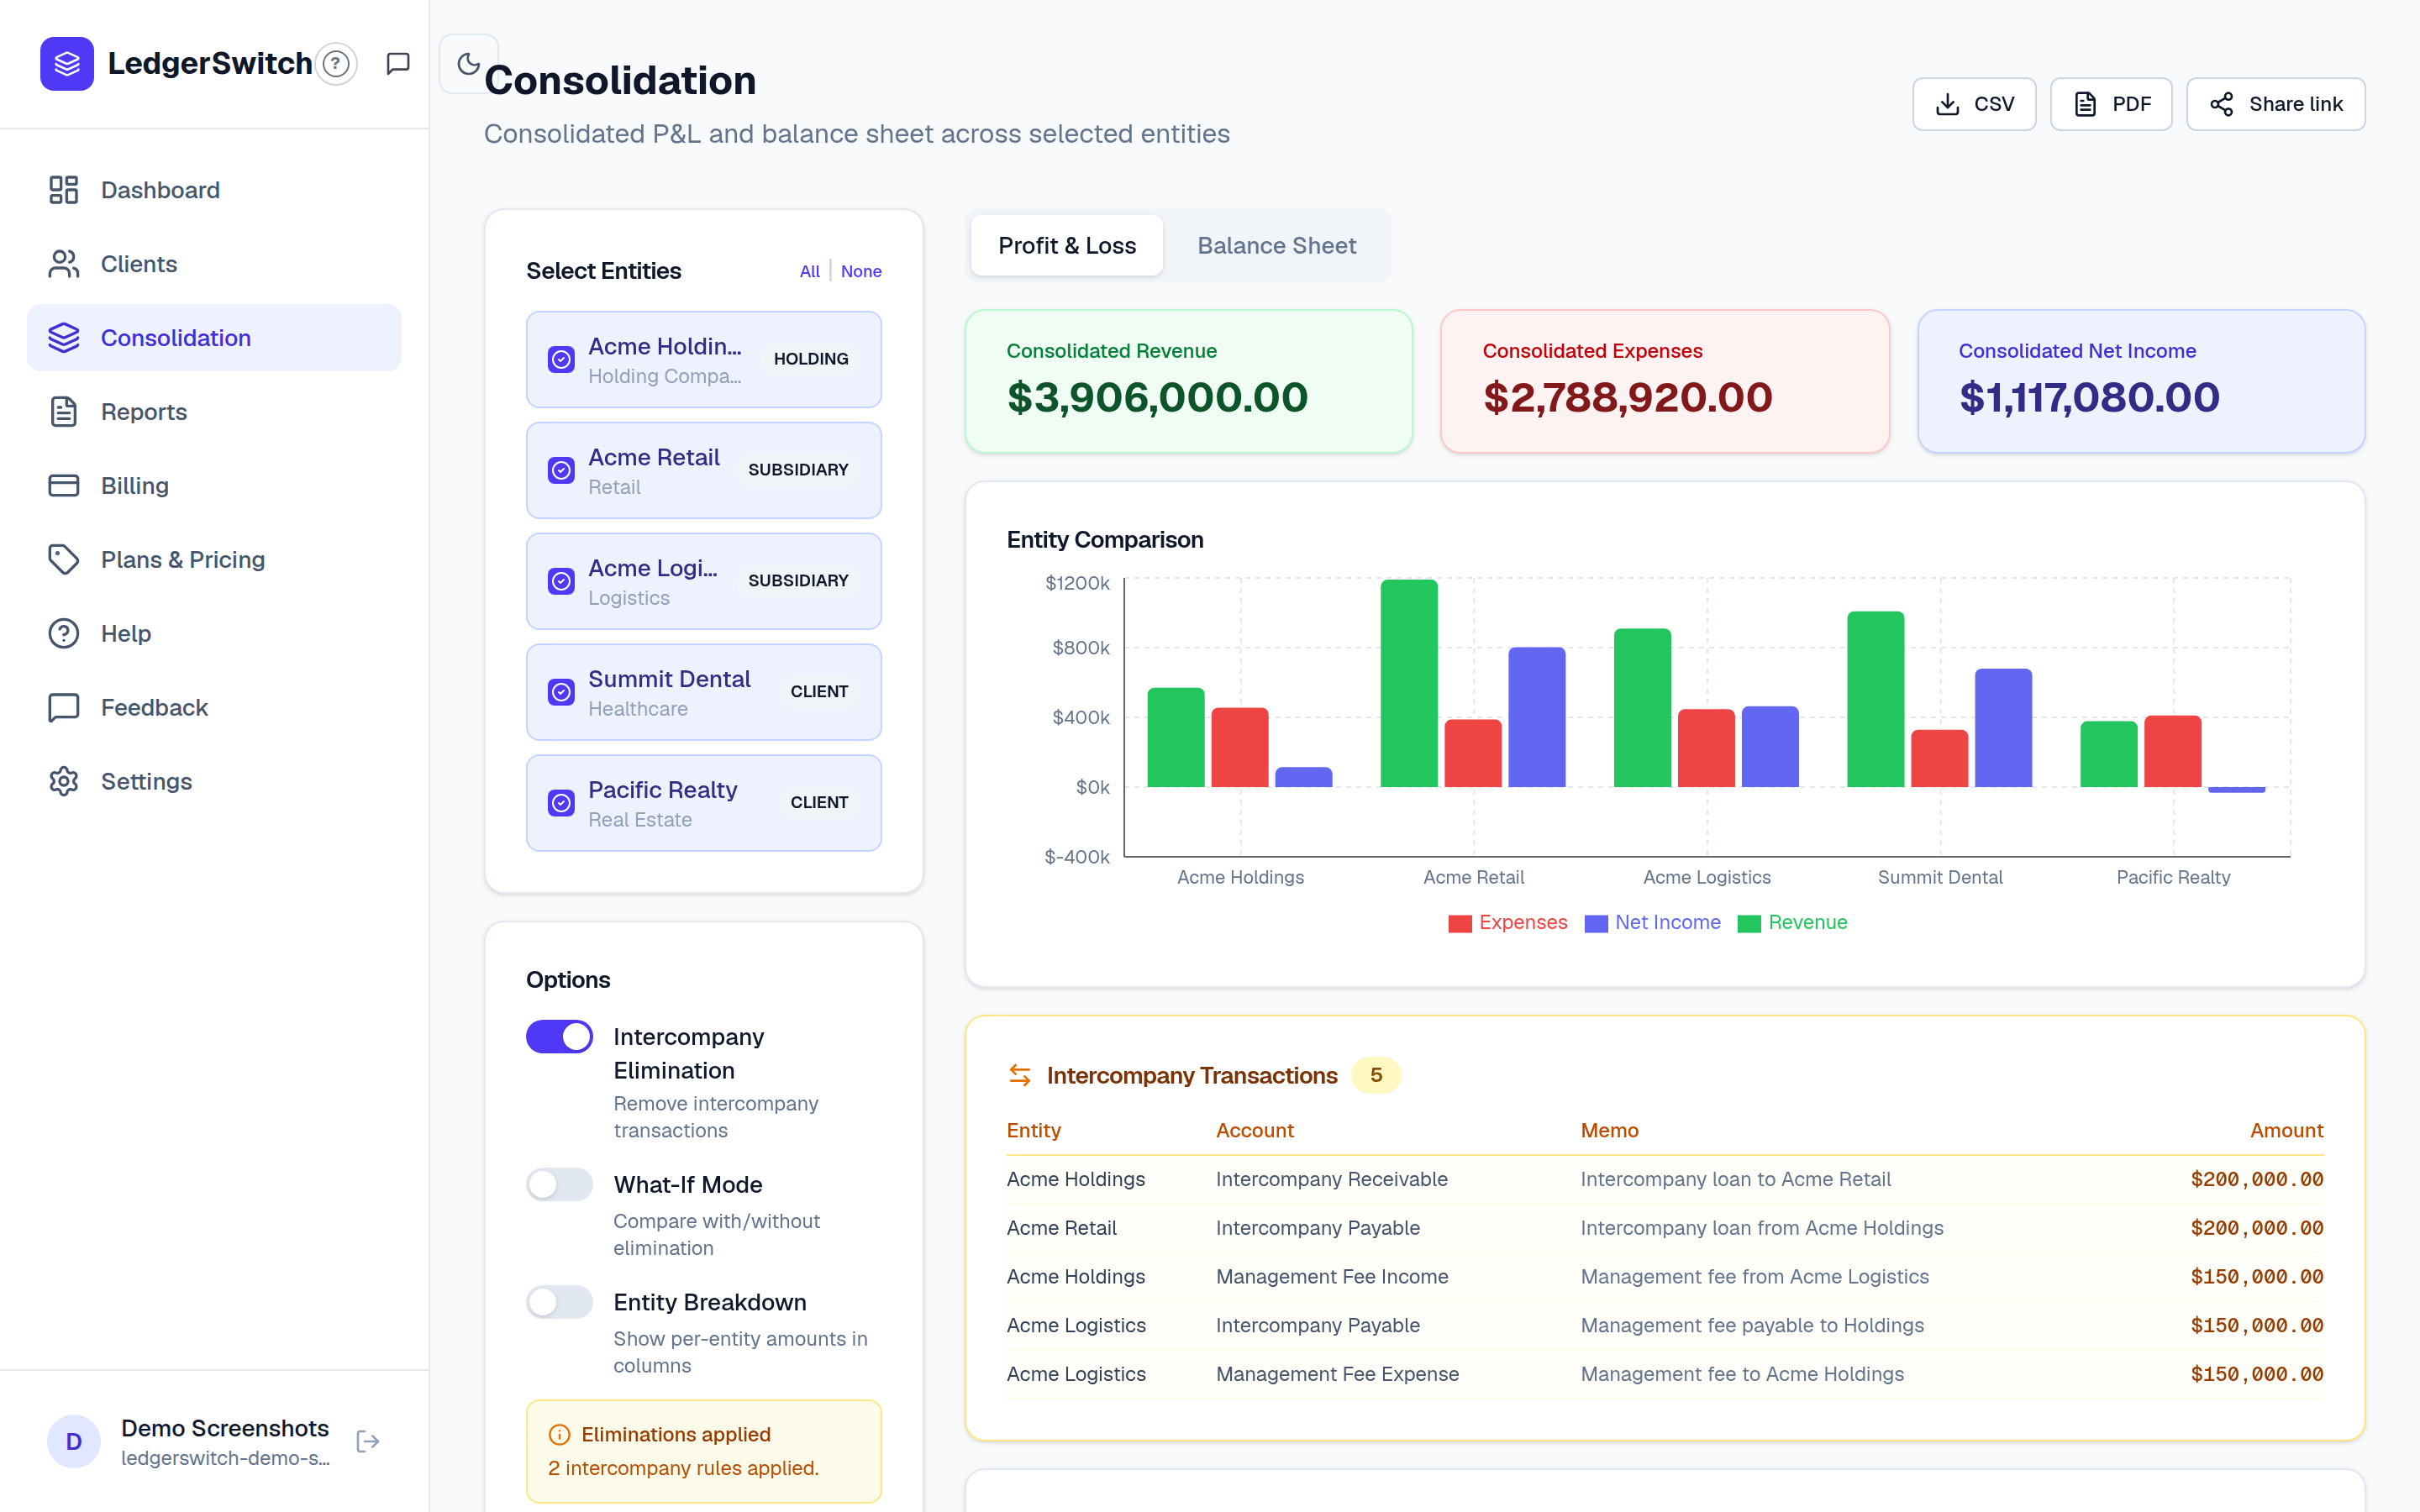Open Dashboard in the sidebar
Image resolution: width=2420 pixels, height=1512 pixels.
[x=214, y=190]
